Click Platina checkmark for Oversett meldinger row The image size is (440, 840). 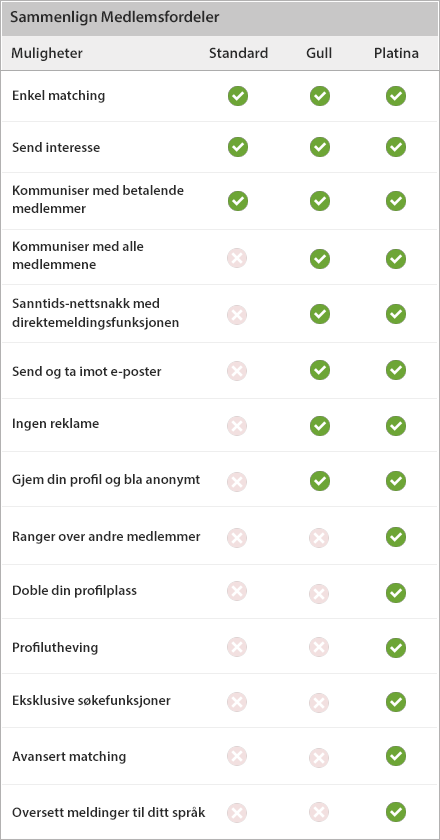(x=396, y=812)
